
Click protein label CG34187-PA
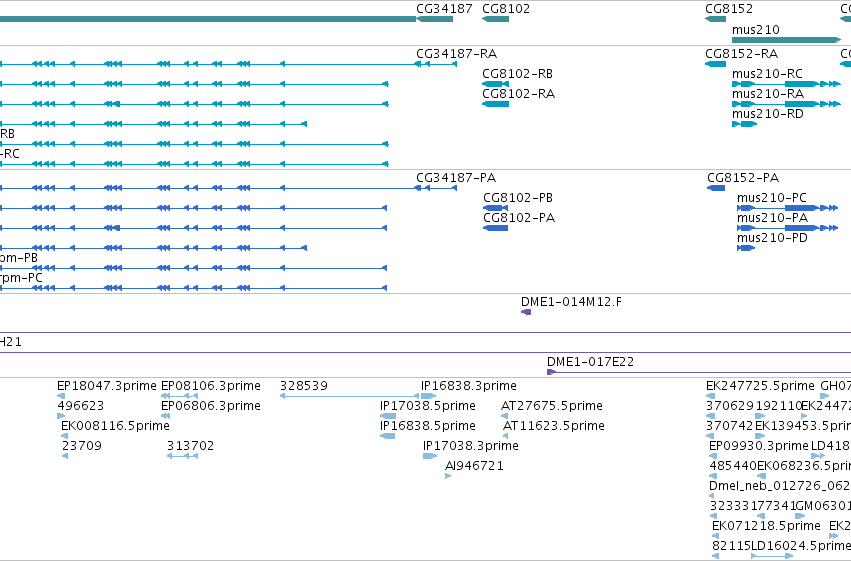pyautogui.click(x=456, y=178)
